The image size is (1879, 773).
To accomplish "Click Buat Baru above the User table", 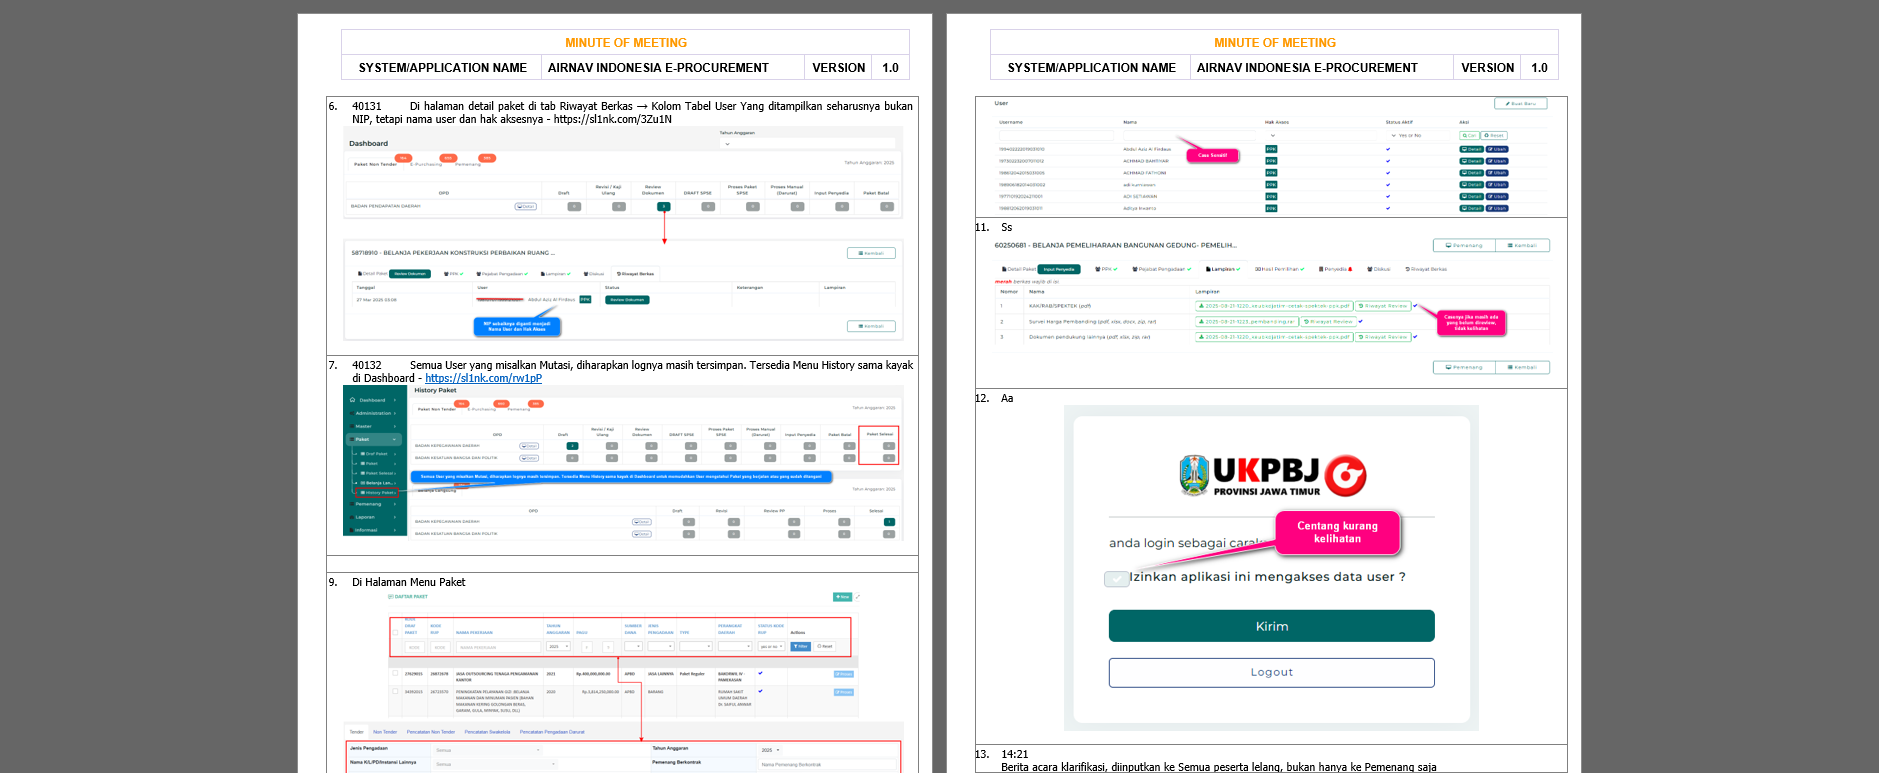I will pos(1520,104).
